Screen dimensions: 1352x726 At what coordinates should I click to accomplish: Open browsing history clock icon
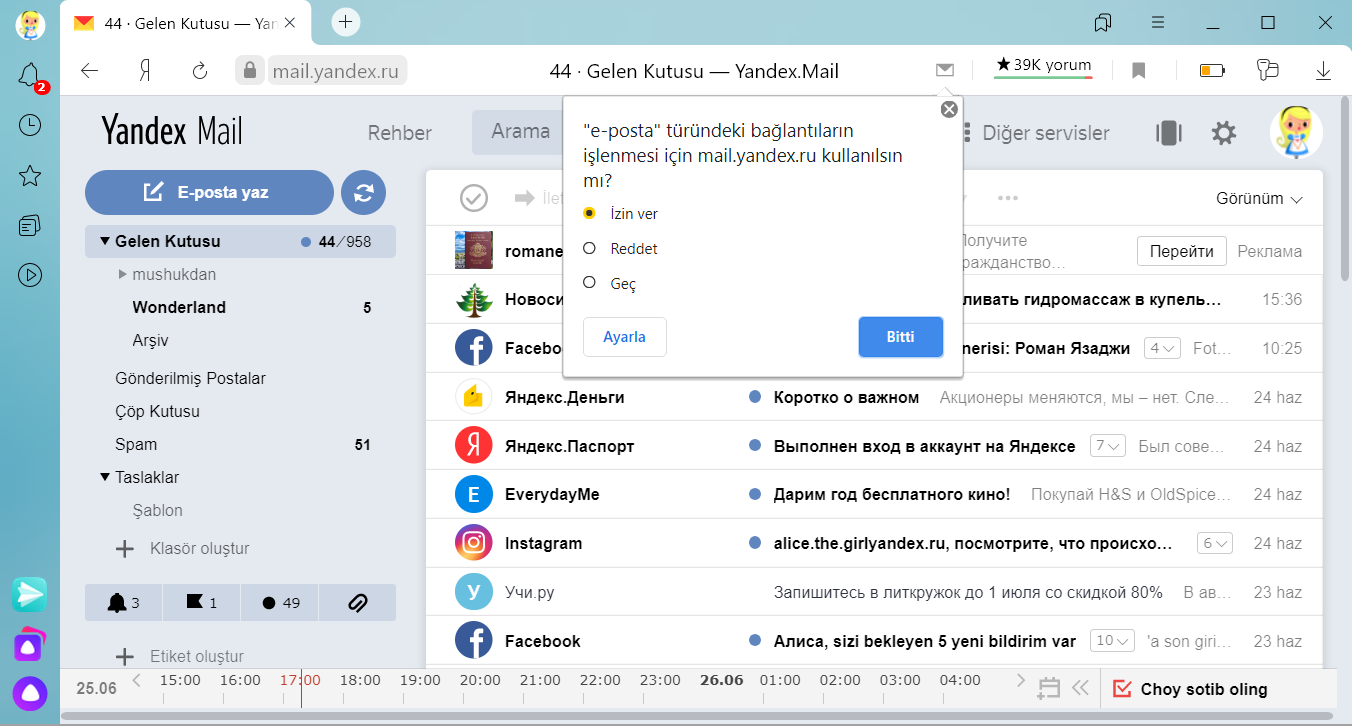[x=30, y=125]
